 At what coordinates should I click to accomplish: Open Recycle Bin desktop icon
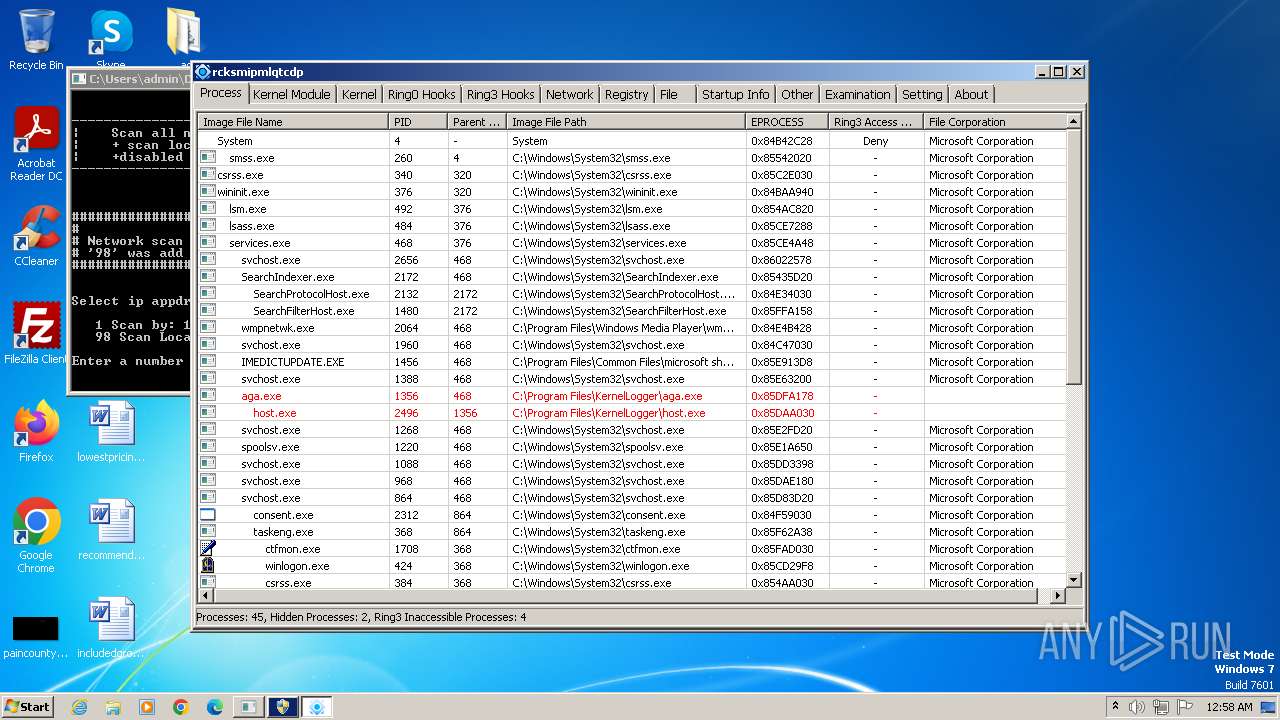pos(36,40)
